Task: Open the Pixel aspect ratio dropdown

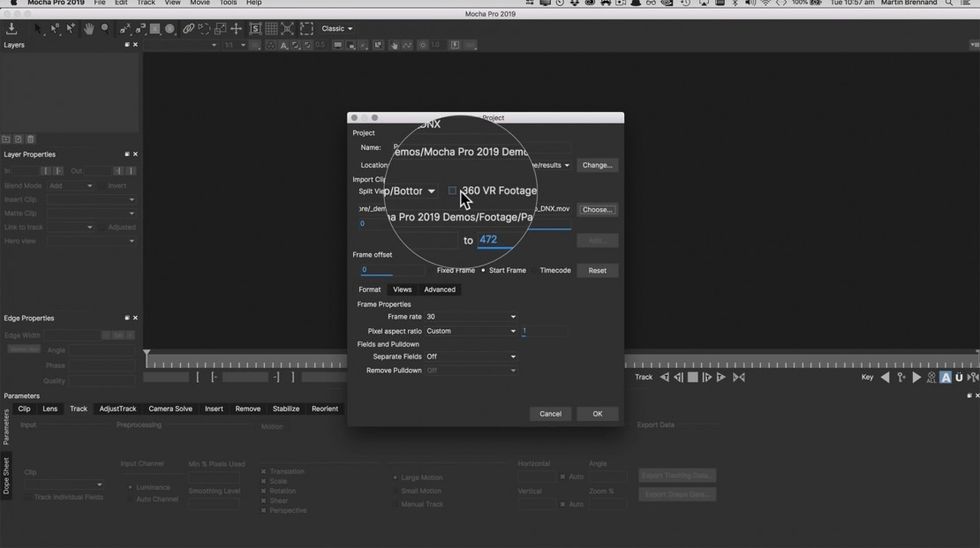Action: (x=471, y=331)
